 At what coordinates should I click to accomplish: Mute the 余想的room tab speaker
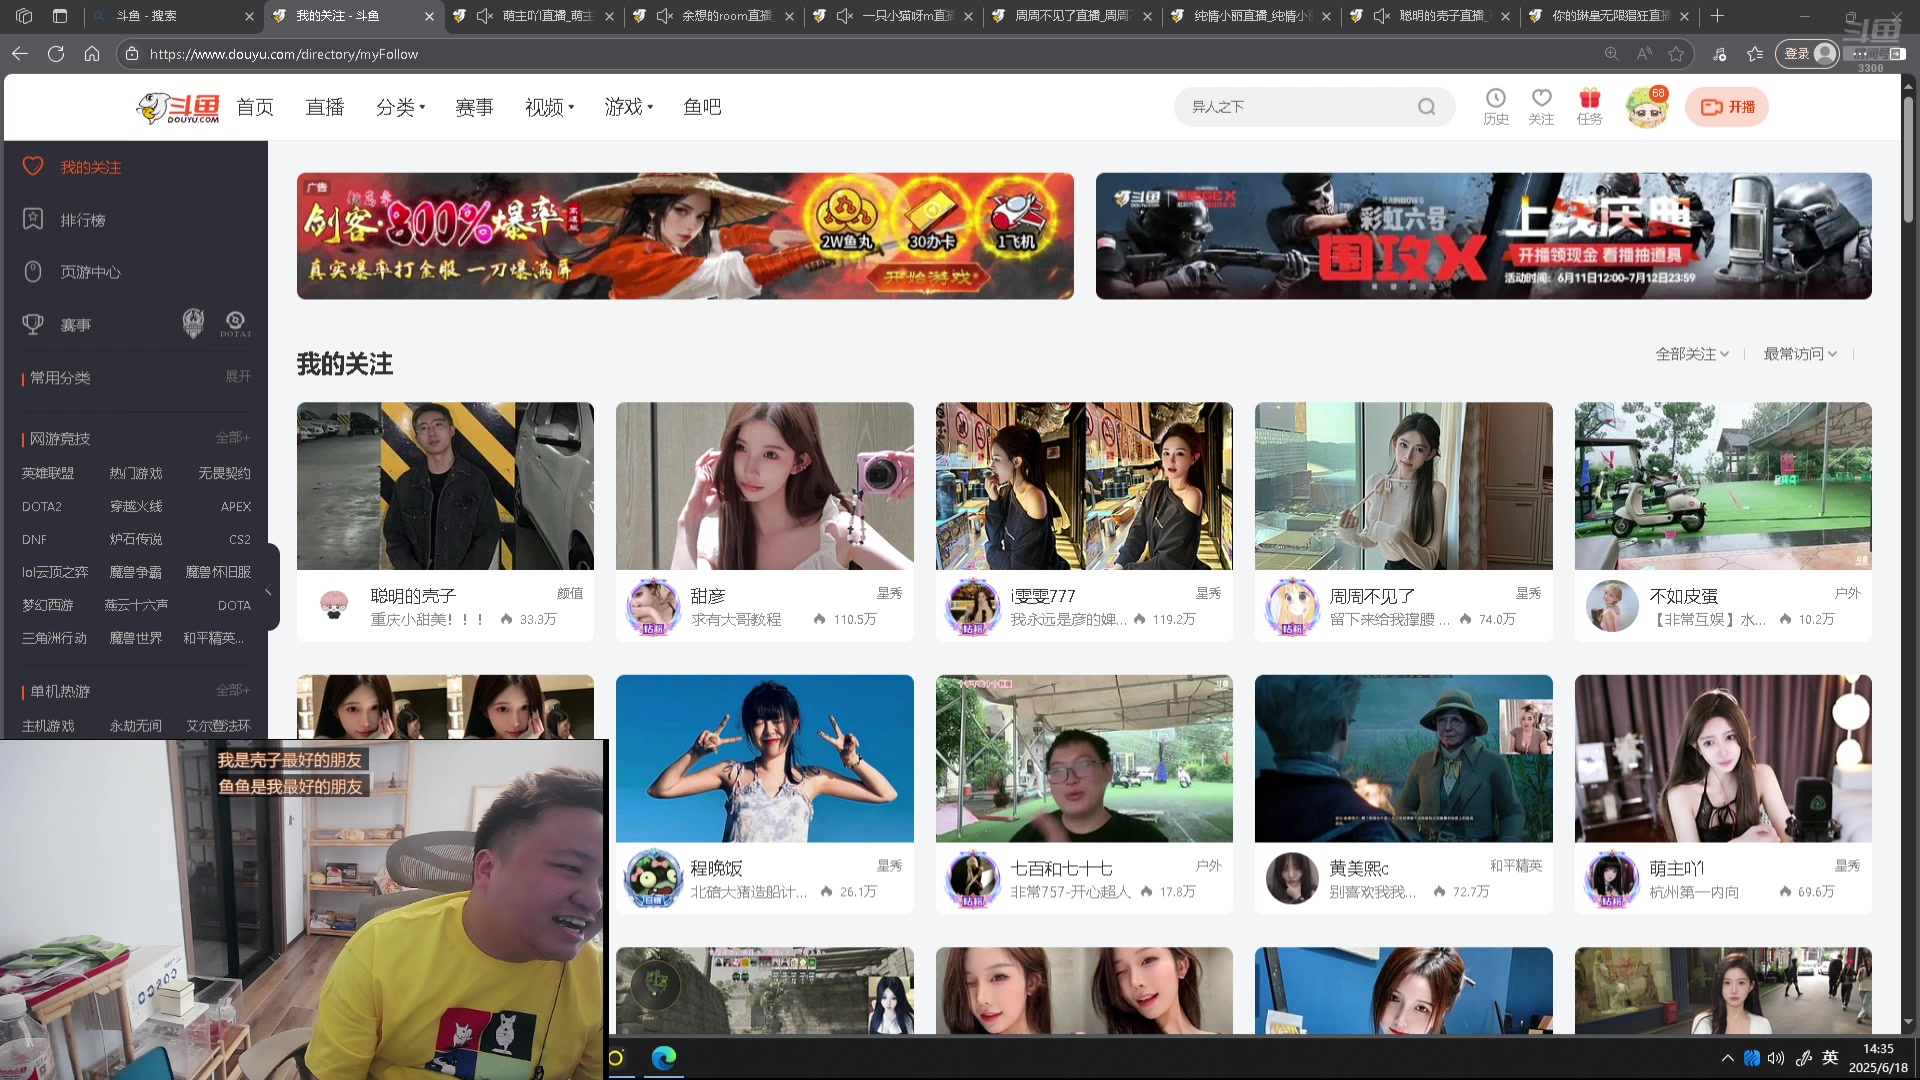click(664, 16)
